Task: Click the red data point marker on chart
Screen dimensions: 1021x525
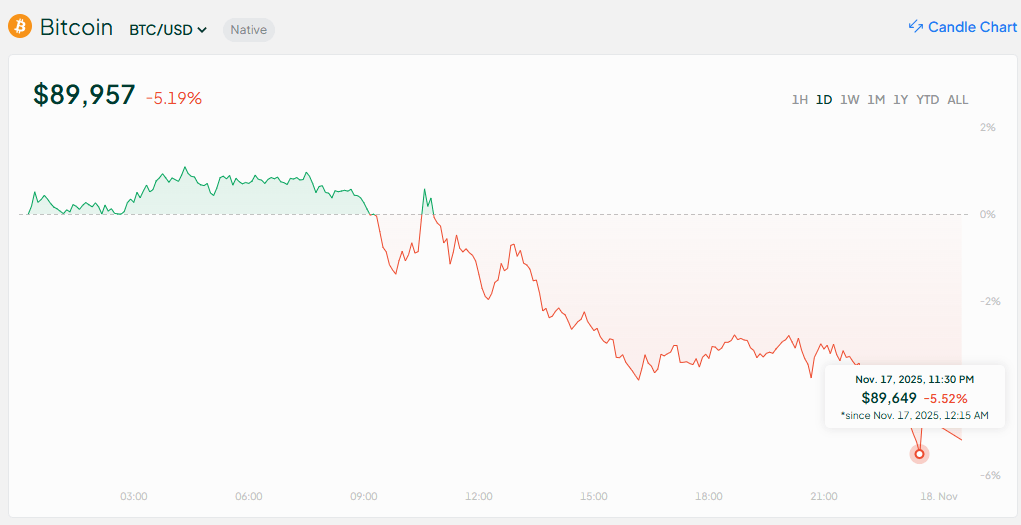Action: click(919, 453)
